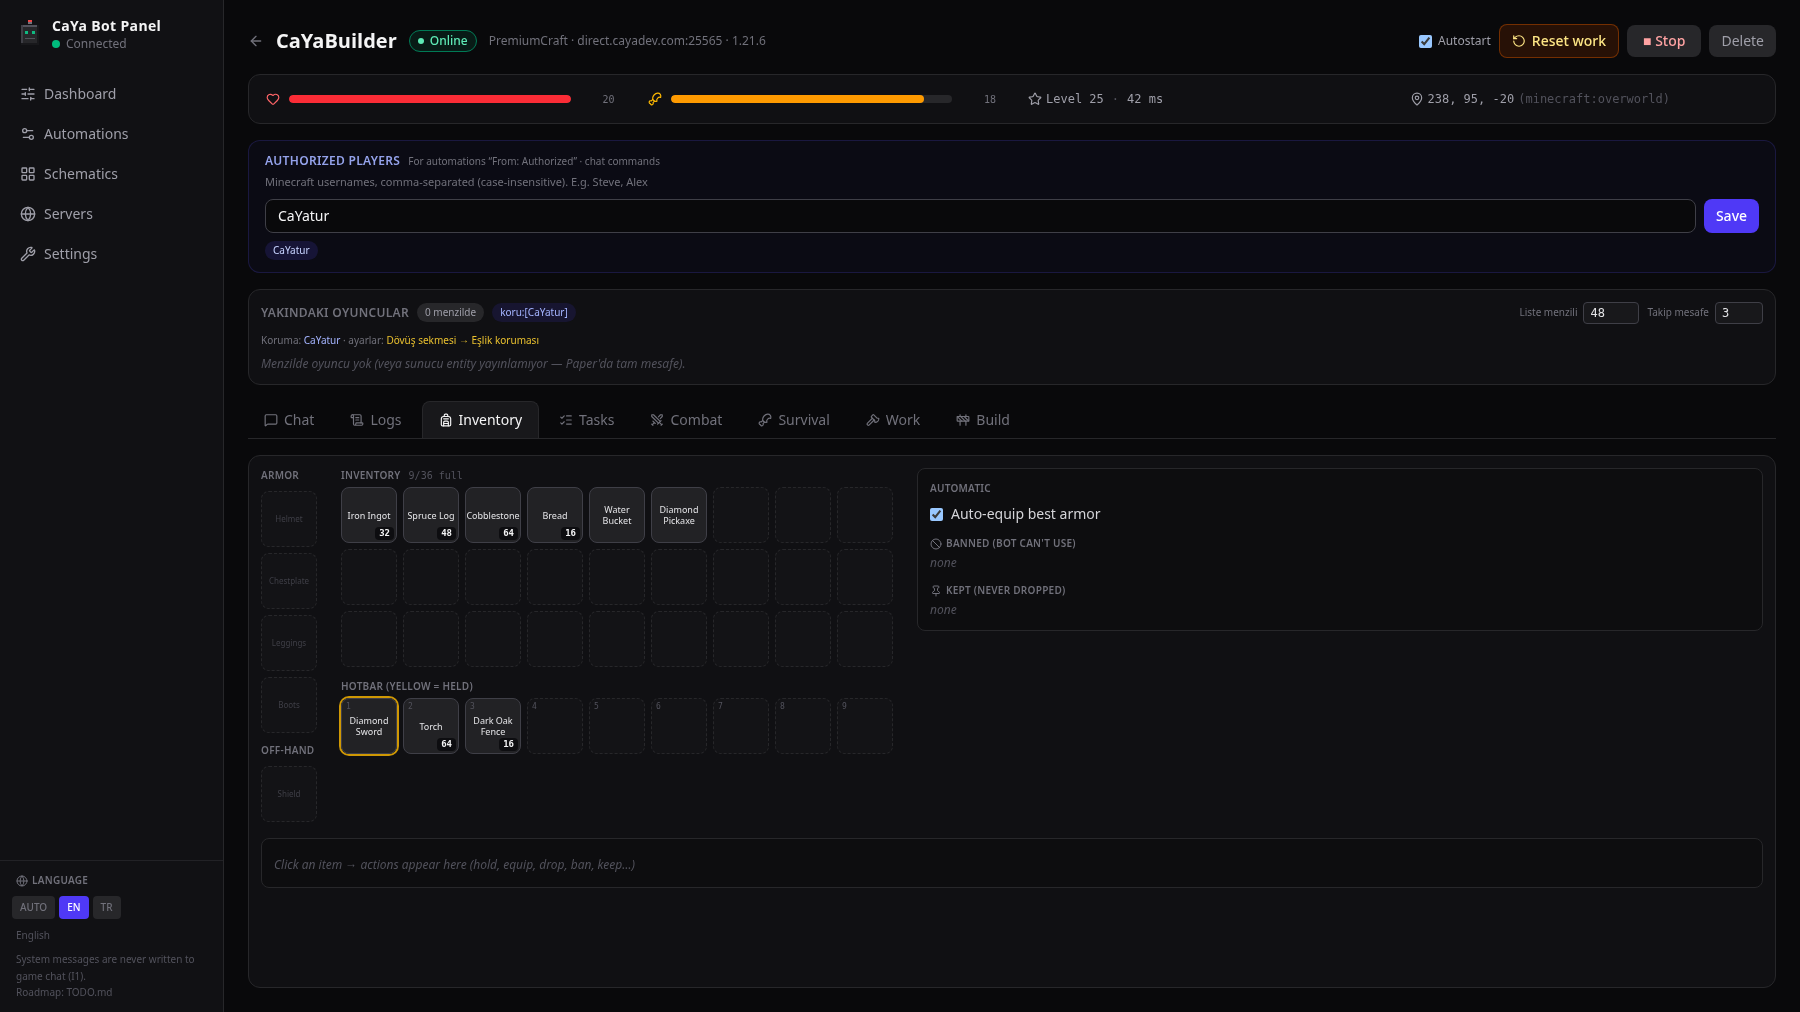Screen dimensions: 1800x1012
Task: Open the Build tab
Action: (983, 420)
